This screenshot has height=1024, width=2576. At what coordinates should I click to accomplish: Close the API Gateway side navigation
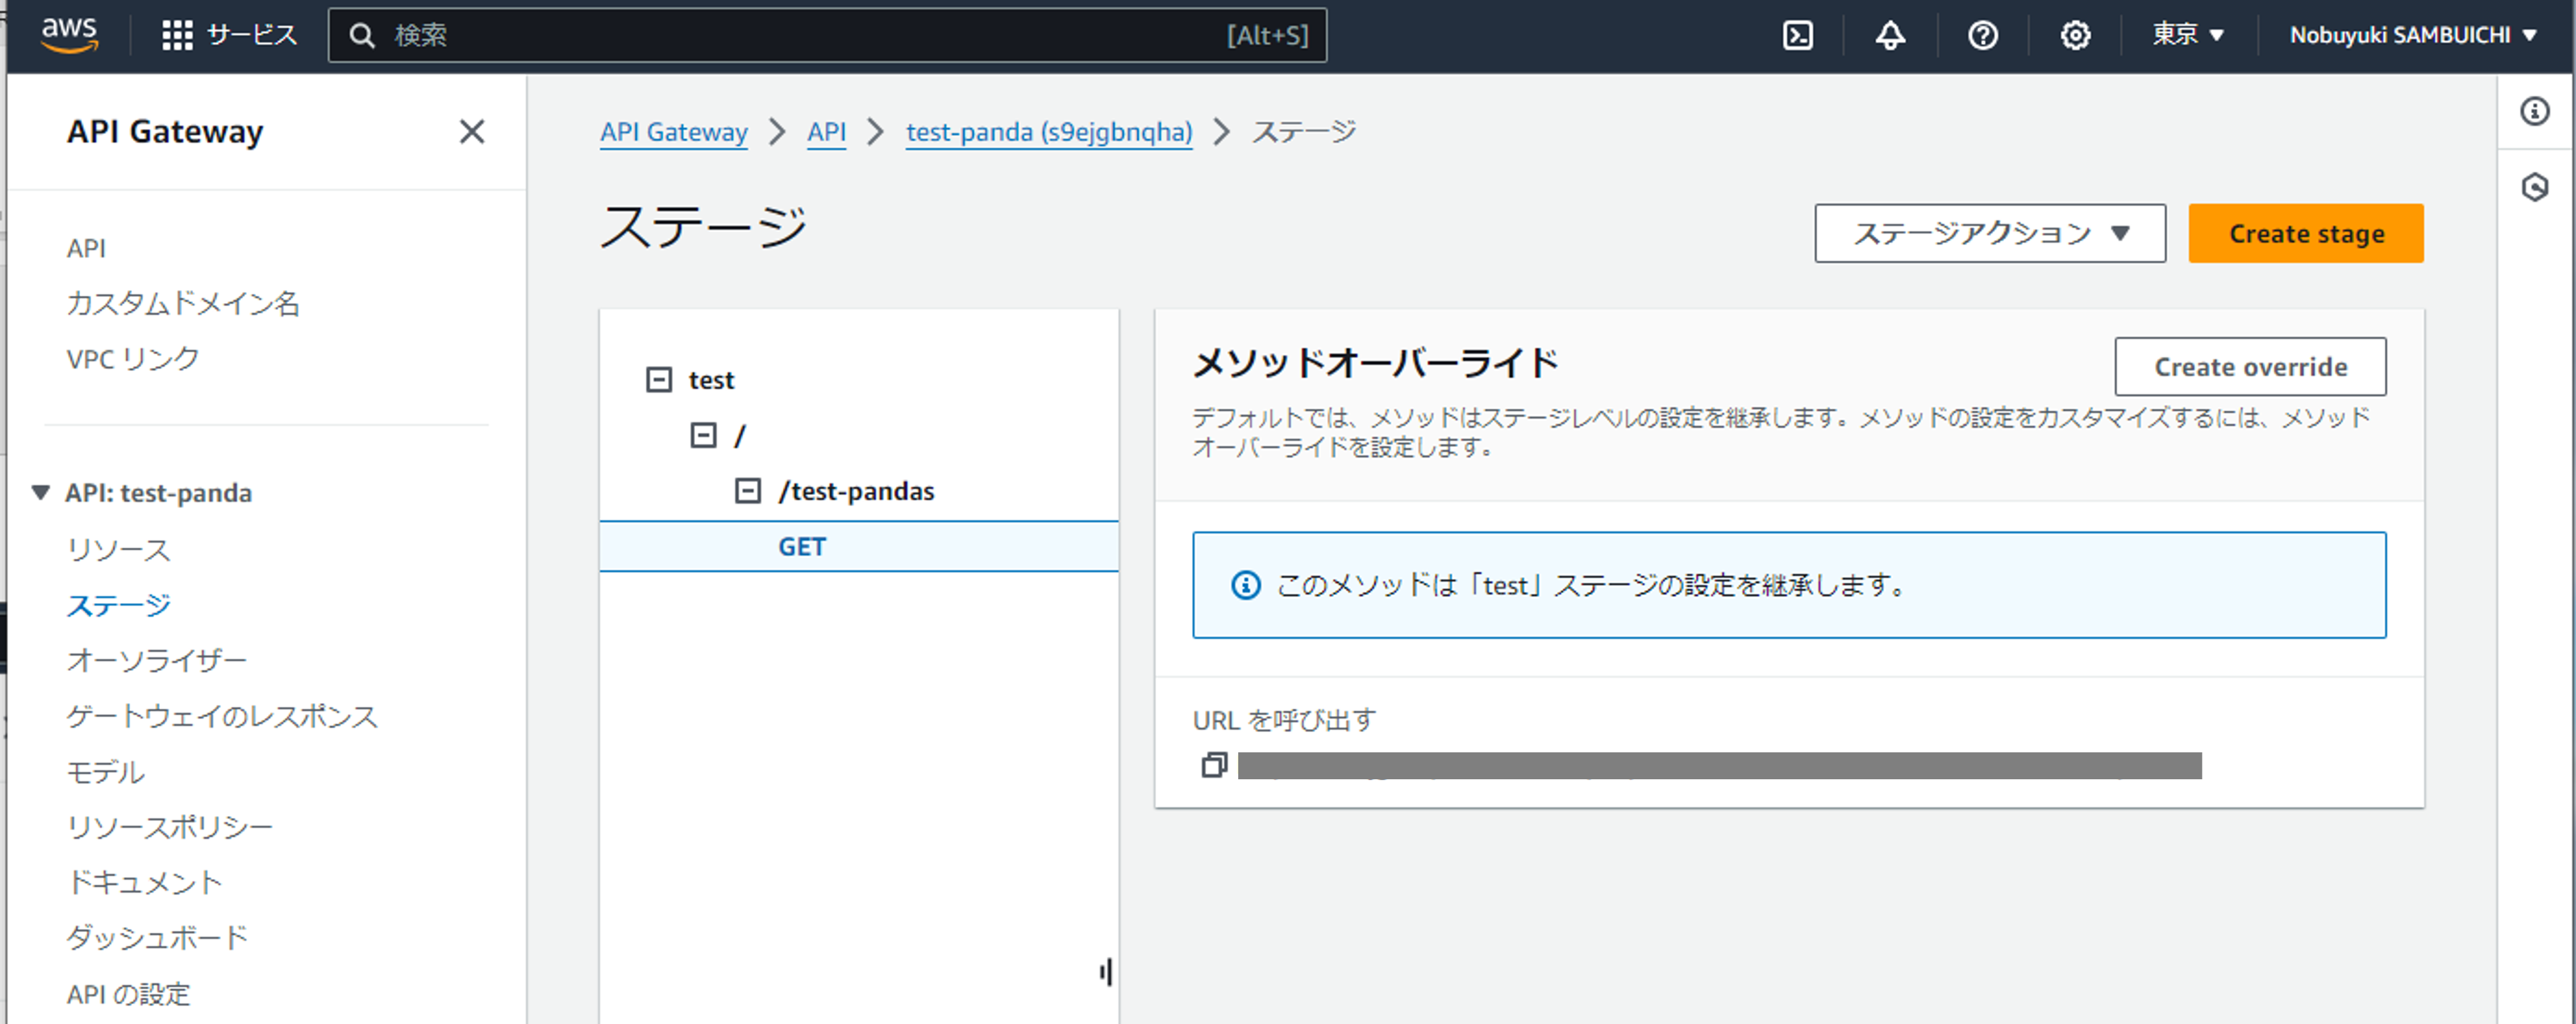(472, 132)
